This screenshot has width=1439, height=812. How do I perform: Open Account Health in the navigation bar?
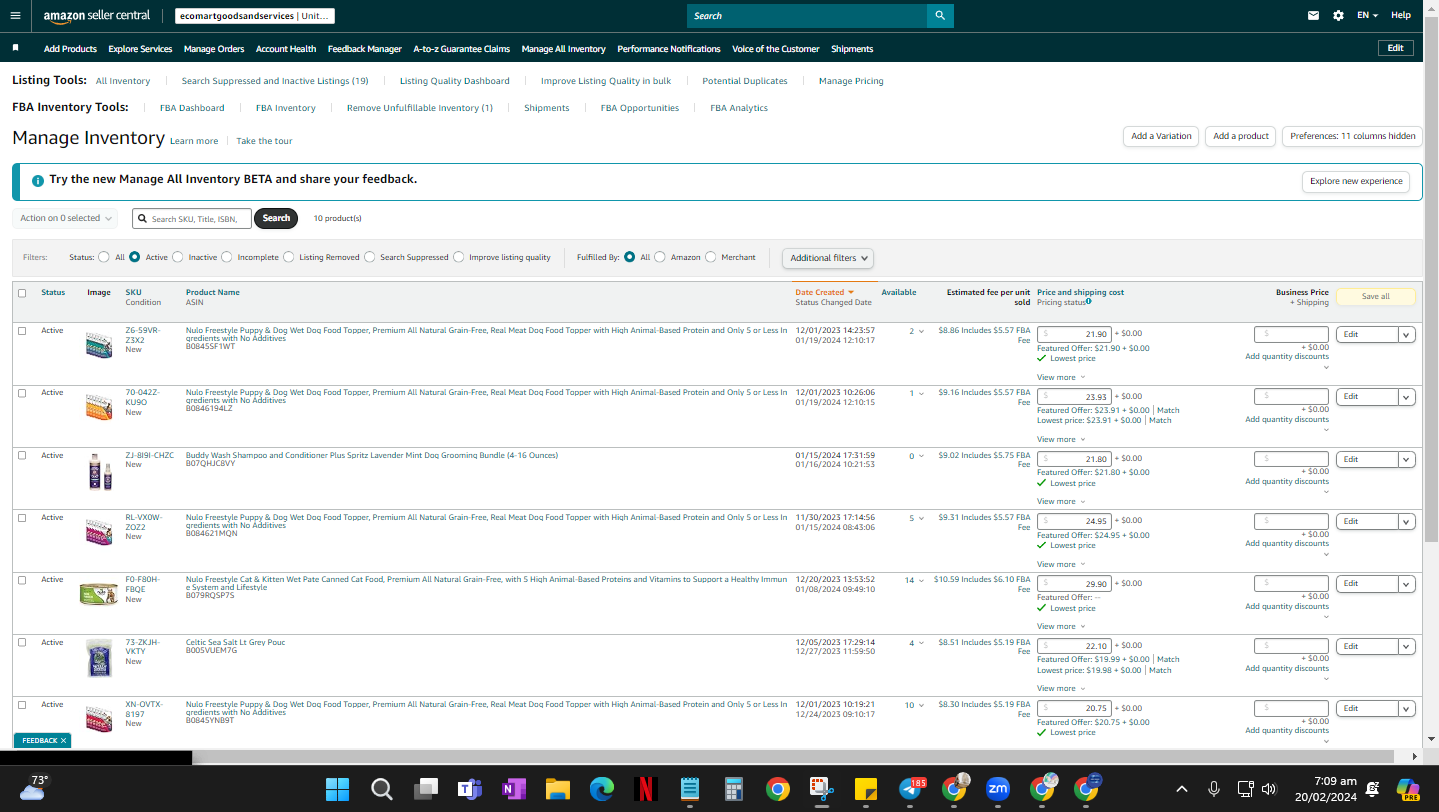[x=286, y=49]
